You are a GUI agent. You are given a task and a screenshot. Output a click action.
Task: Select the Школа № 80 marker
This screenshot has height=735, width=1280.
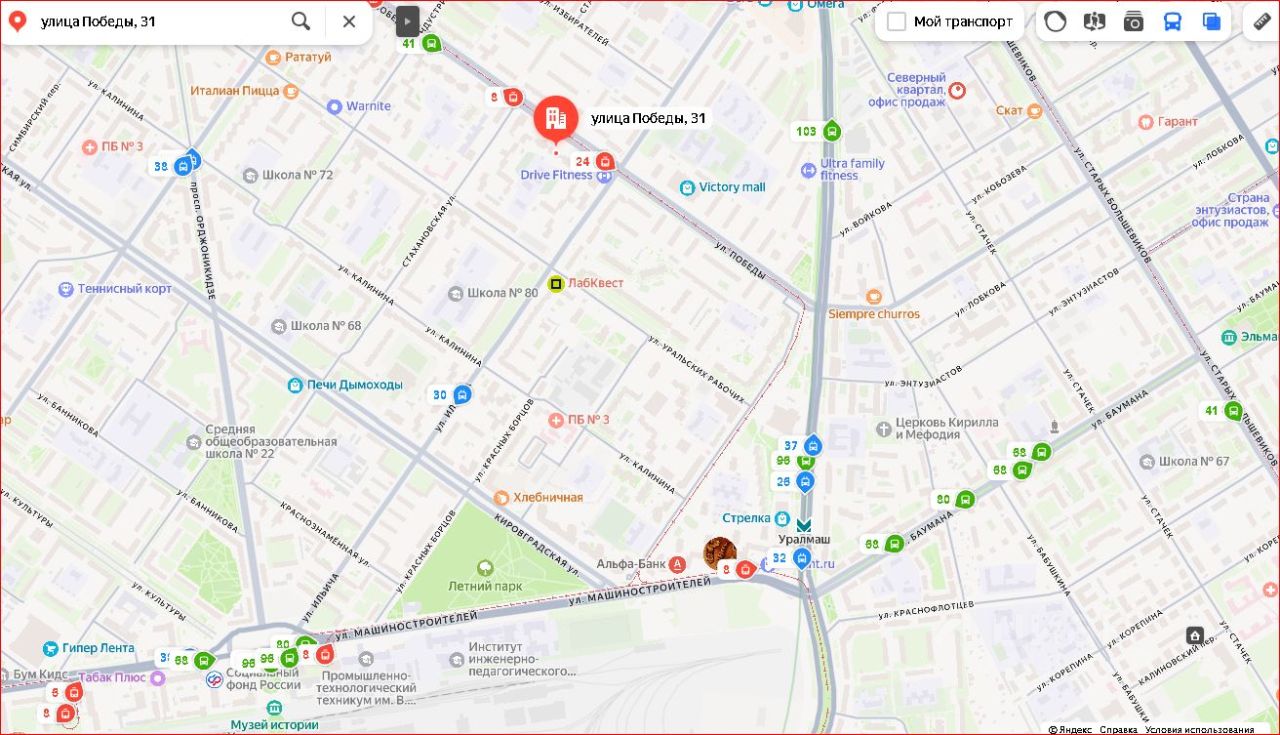[x=456, y=293]
